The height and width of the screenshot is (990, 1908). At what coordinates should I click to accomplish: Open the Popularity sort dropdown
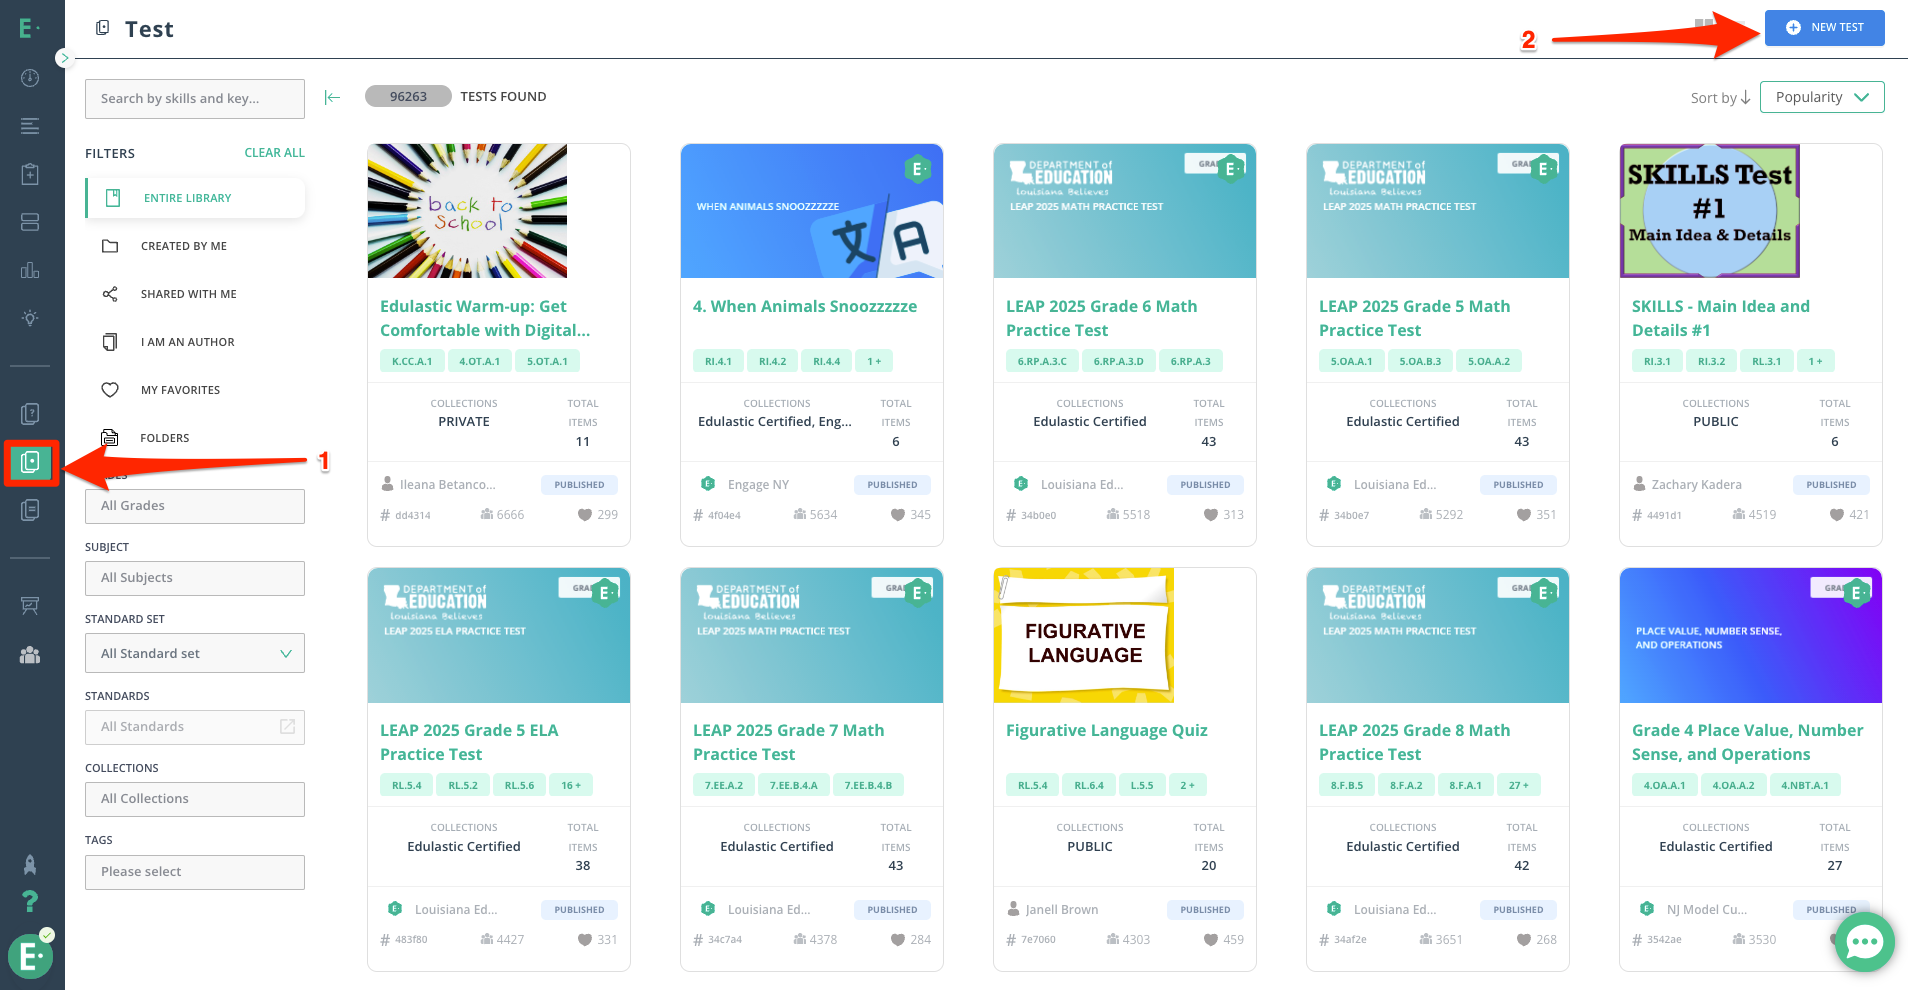pyautogui.click(x=1821, y=97)
